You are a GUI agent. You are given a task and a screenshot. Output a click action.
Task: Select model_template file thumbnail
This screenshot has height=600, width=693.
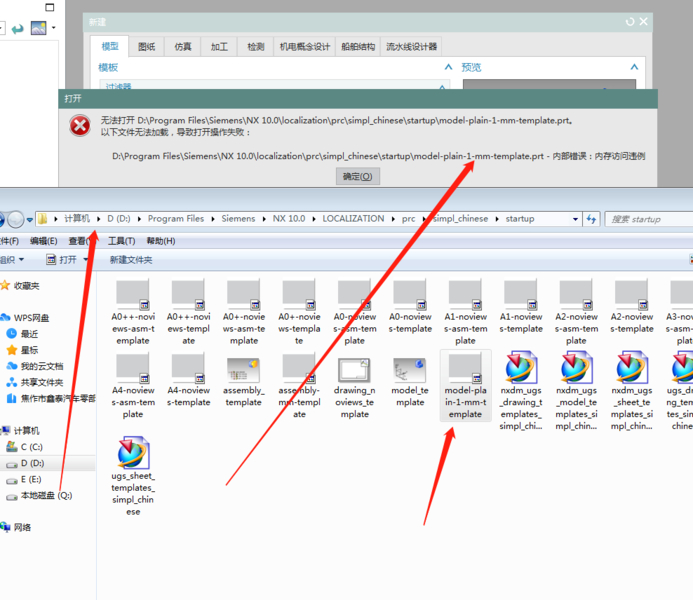click(x=410, y=369)
